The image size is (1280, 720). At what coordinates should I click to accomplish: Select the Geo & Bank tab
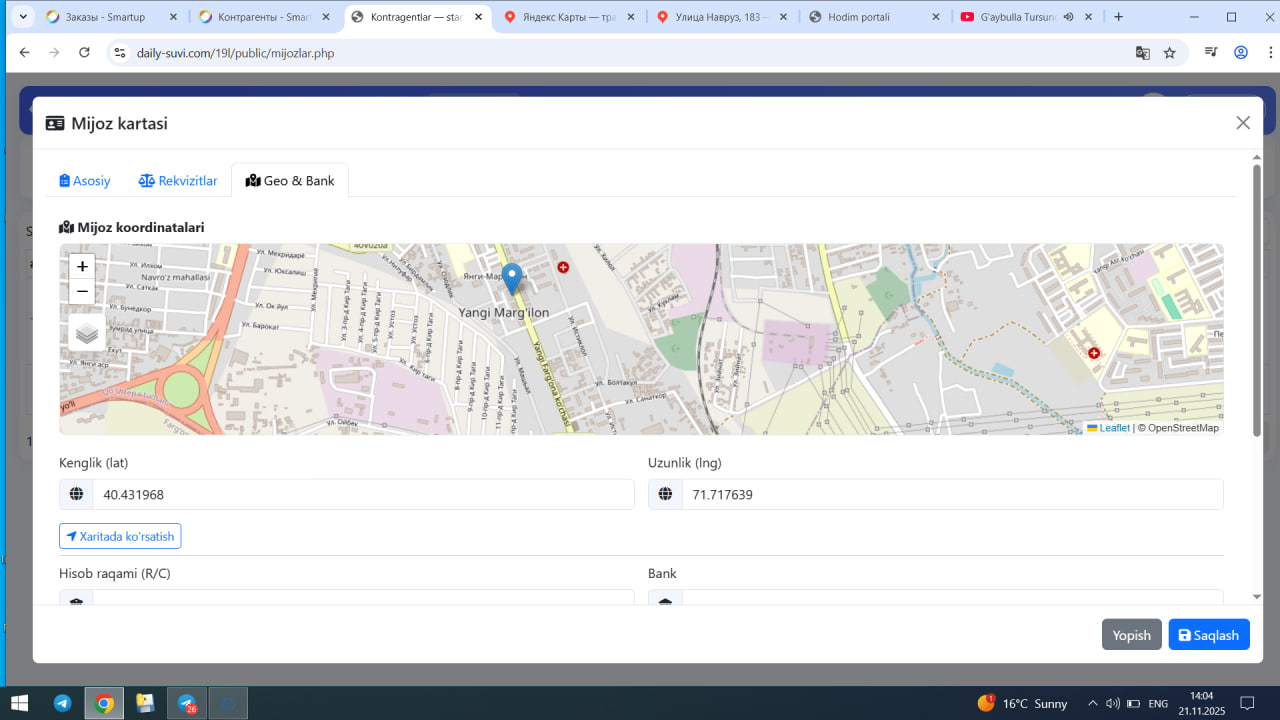(290, 181)
